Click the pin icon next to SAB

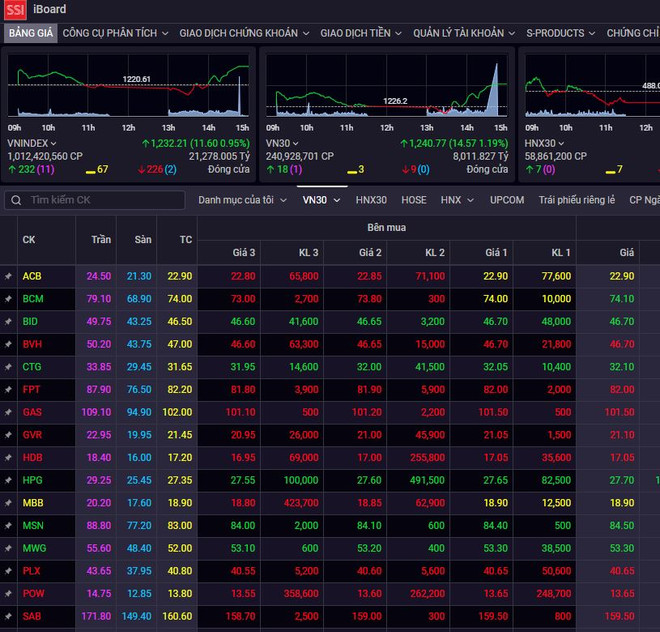(x=8, y=616)
